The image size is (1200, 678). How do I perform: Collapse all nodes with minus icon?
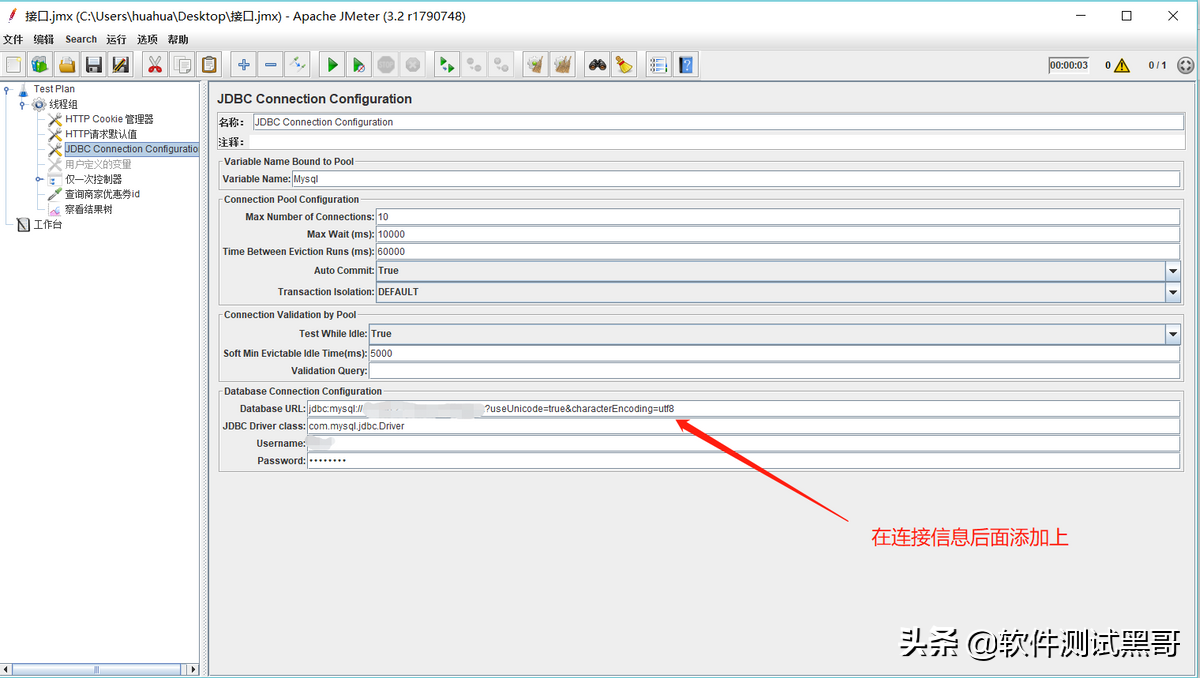[x=270, y=65]
